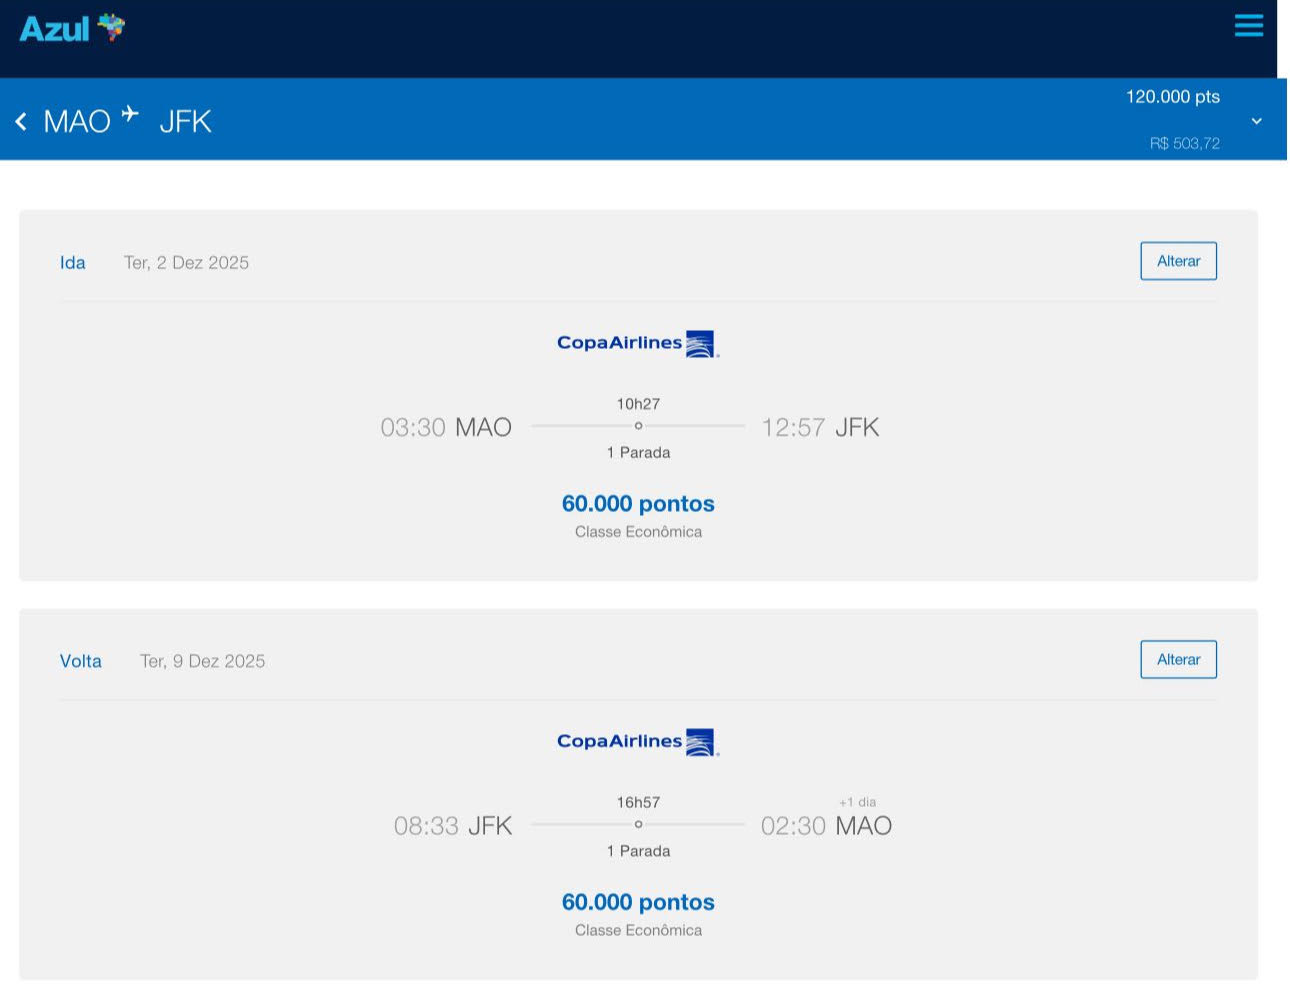Click the Azul logo
Image resolution: width=1290 pixels, height=996 pixels.
point(72,28)
